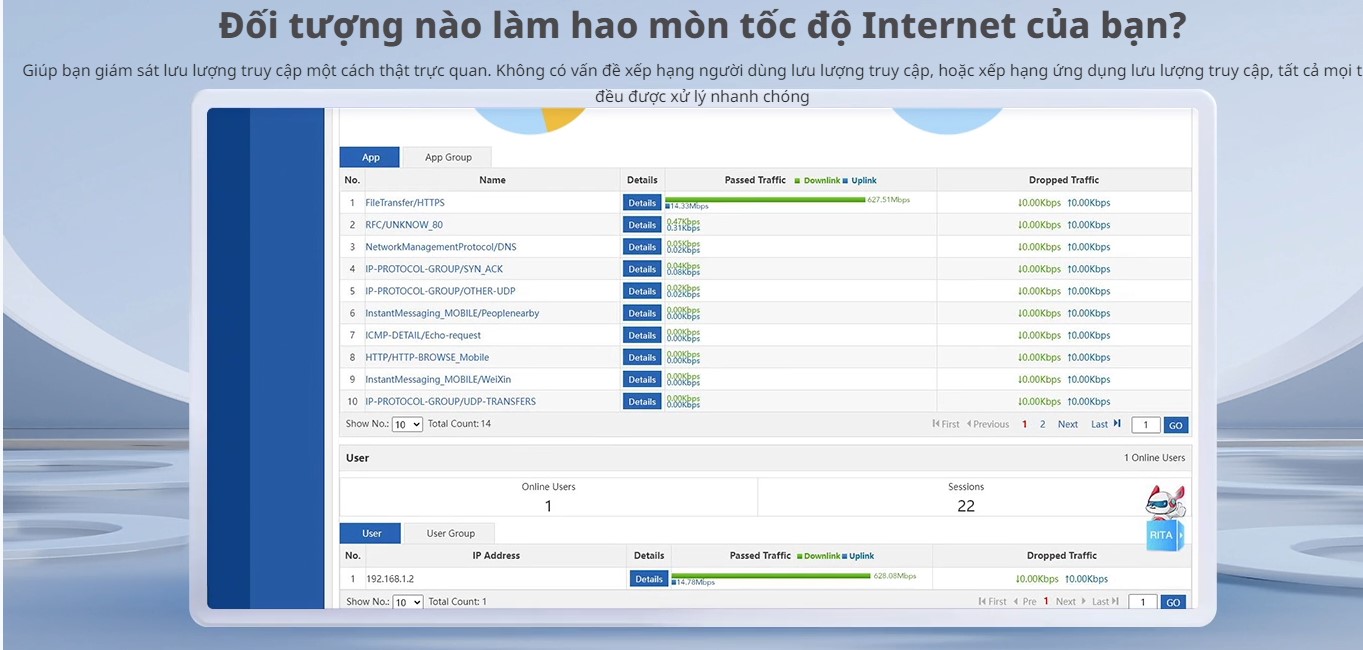
Task: Open Show No. dropdown in app table
Action: point(407,424)
